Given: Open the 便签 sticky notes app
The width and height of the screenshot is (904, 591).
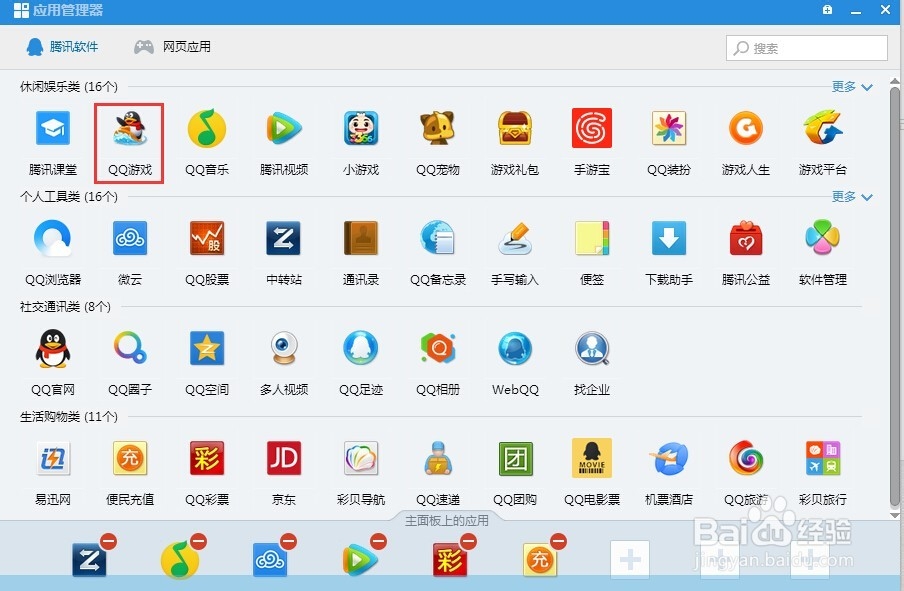Looking at the screenshot, I should (x=592, y=238).
